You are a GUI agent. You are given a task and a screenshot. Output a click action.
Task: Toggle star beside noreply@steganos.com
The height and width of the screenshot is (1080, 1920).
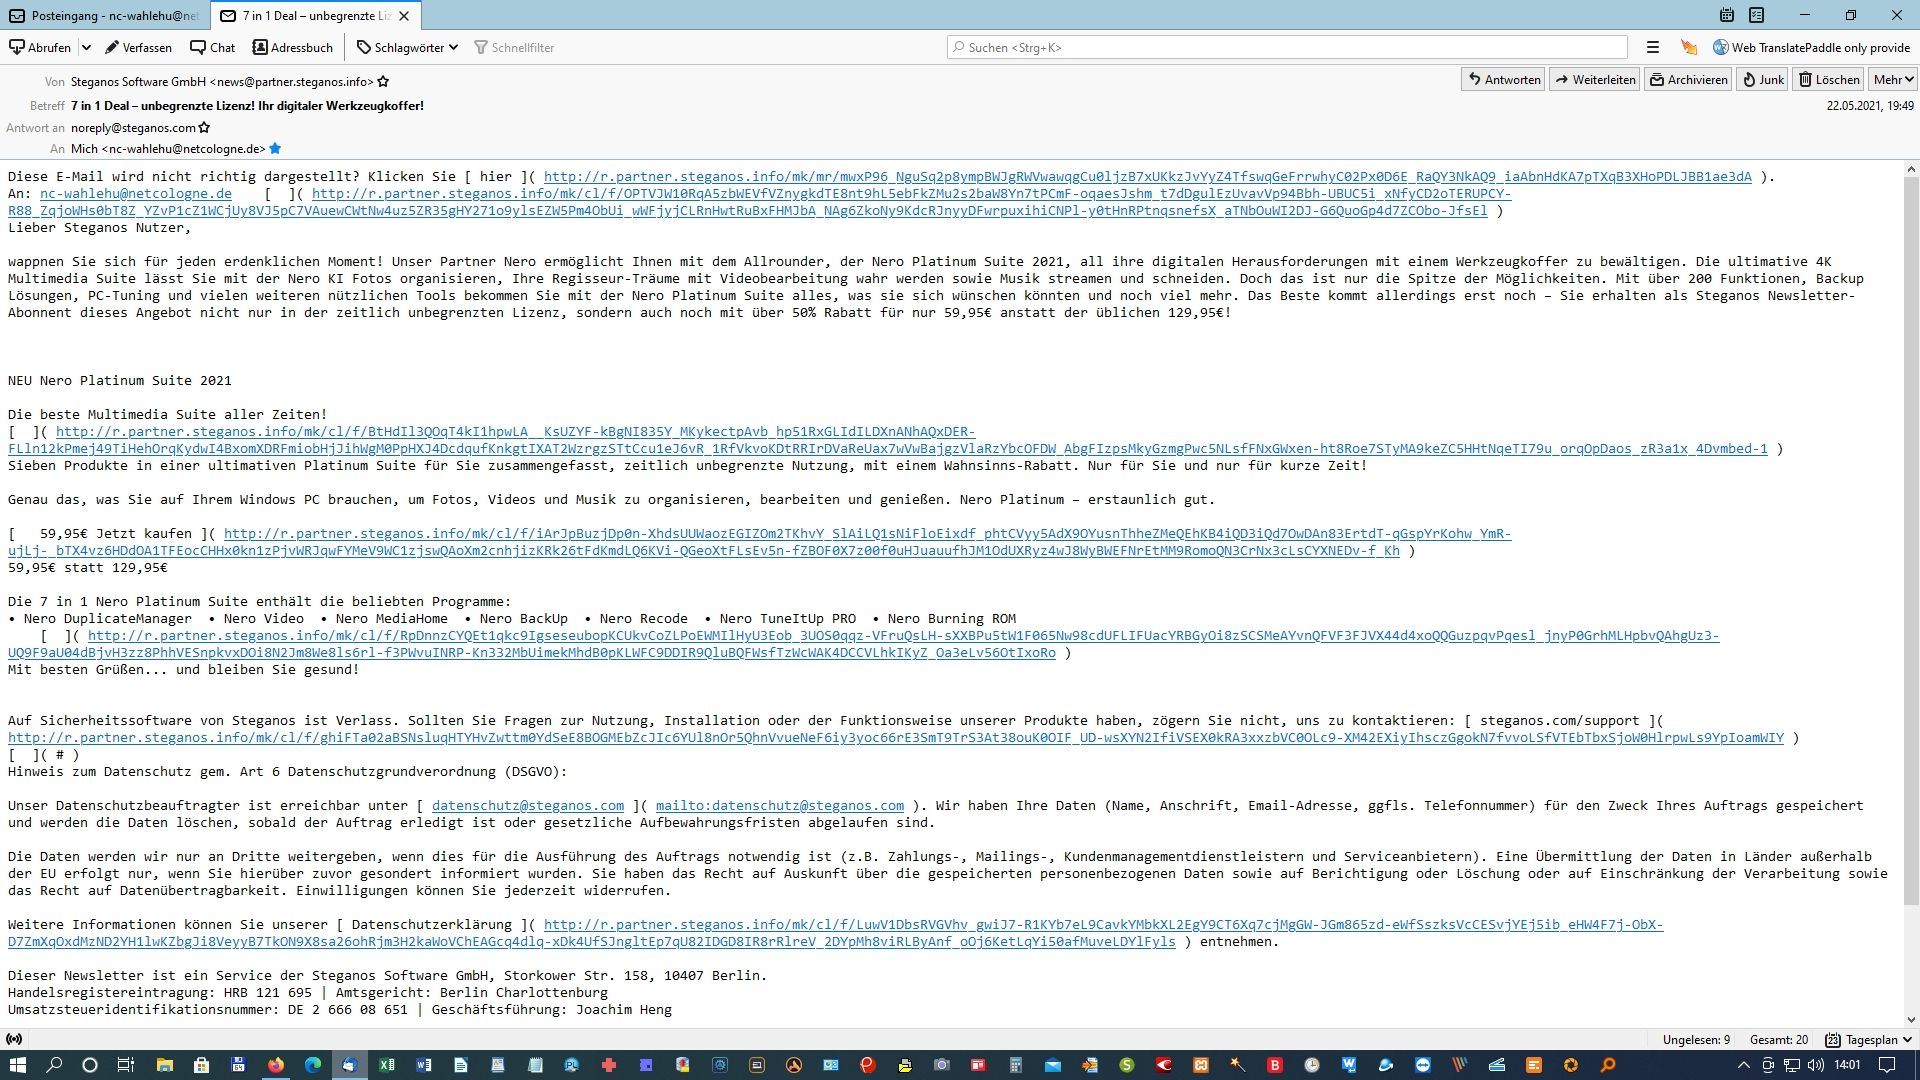click(x=205, y=128)
